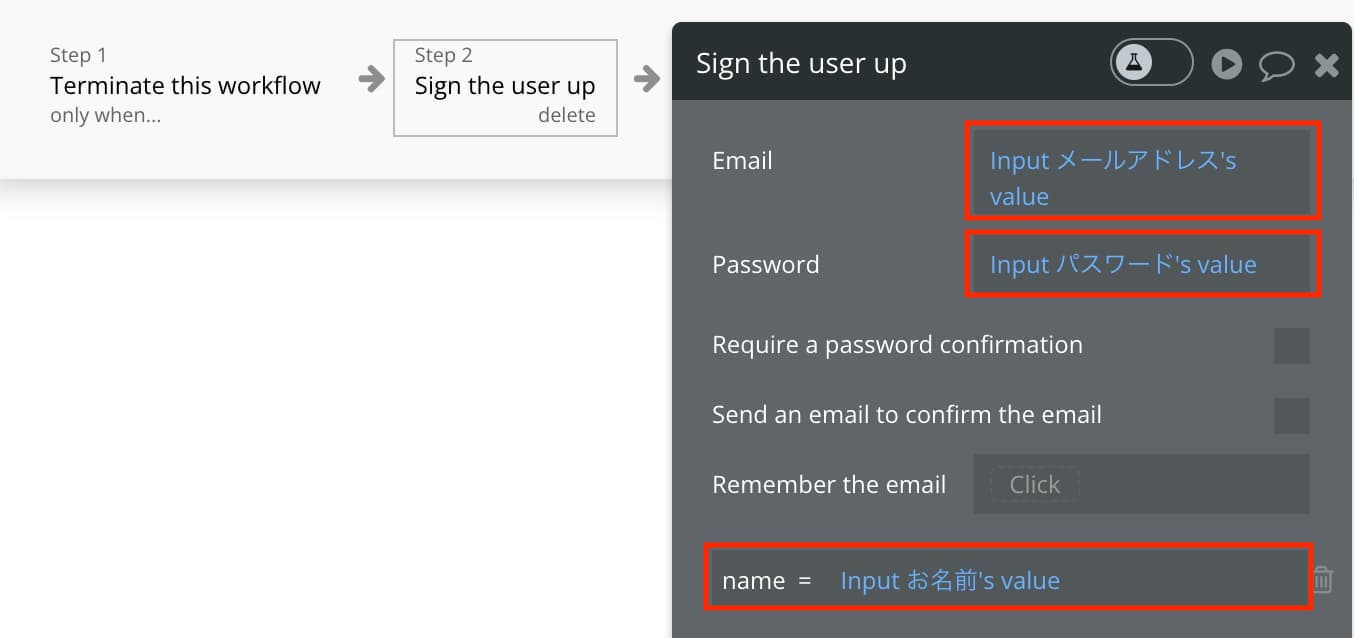Click the Sign the user up panel title
This screenshot has height=638, width=1354.
(801, 64)
